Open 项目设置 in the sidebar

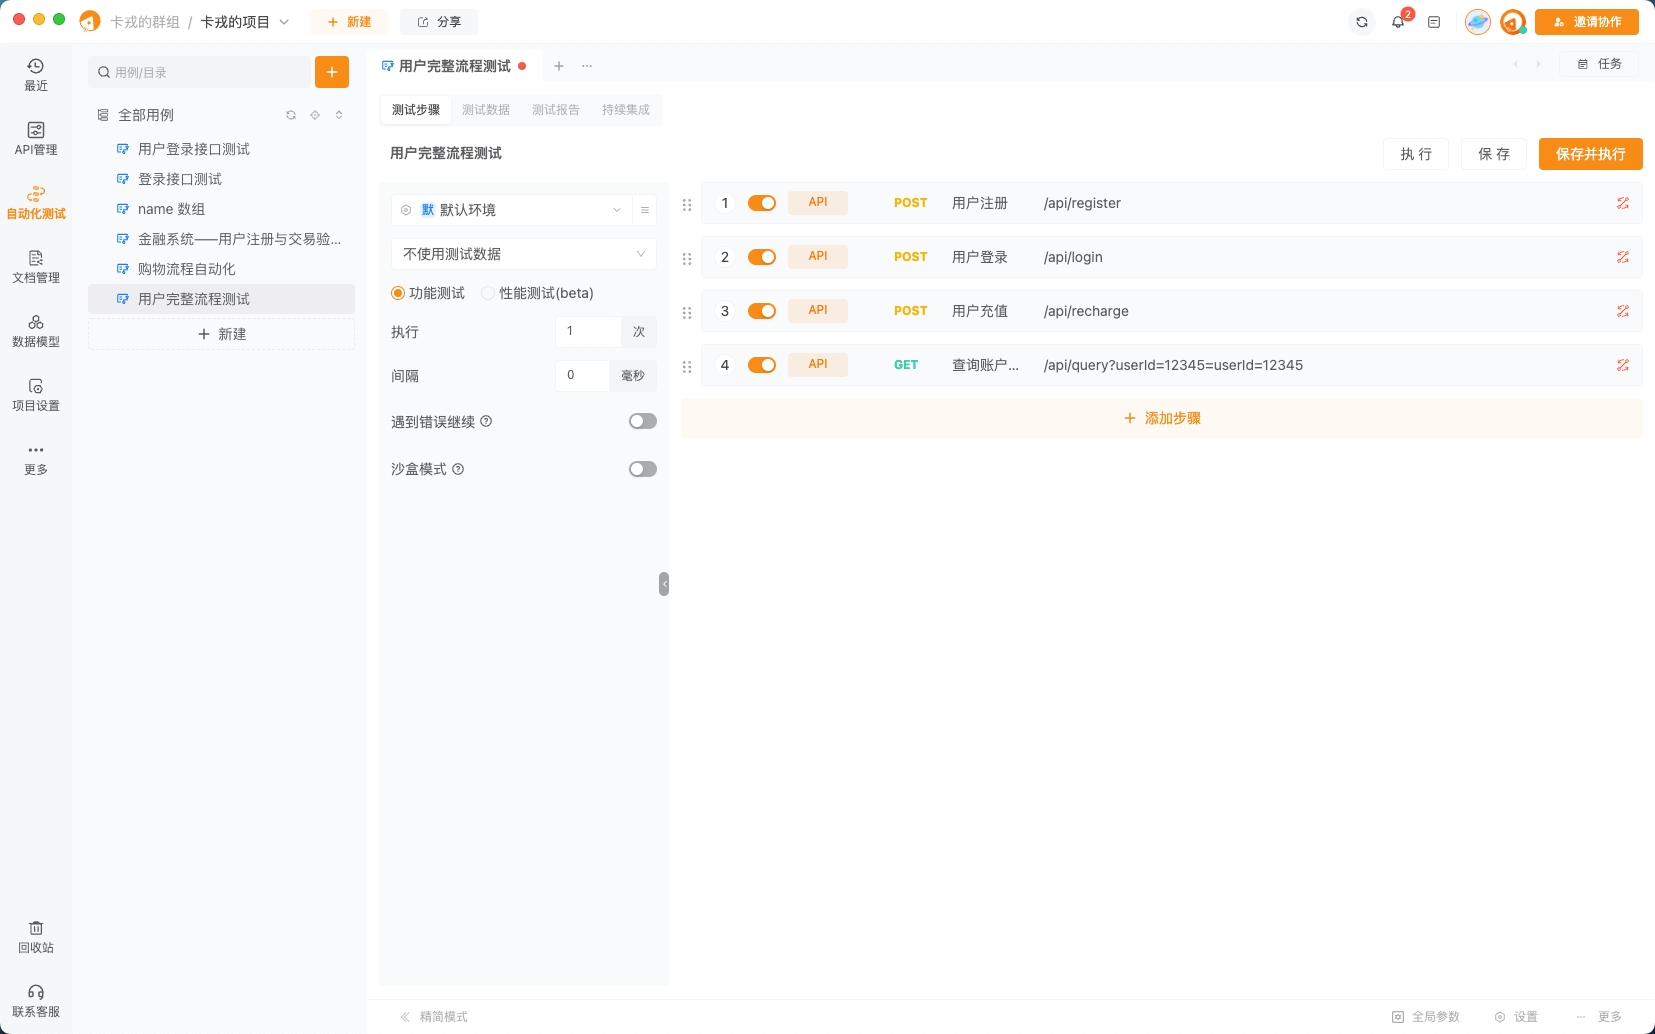coord(36,395)
